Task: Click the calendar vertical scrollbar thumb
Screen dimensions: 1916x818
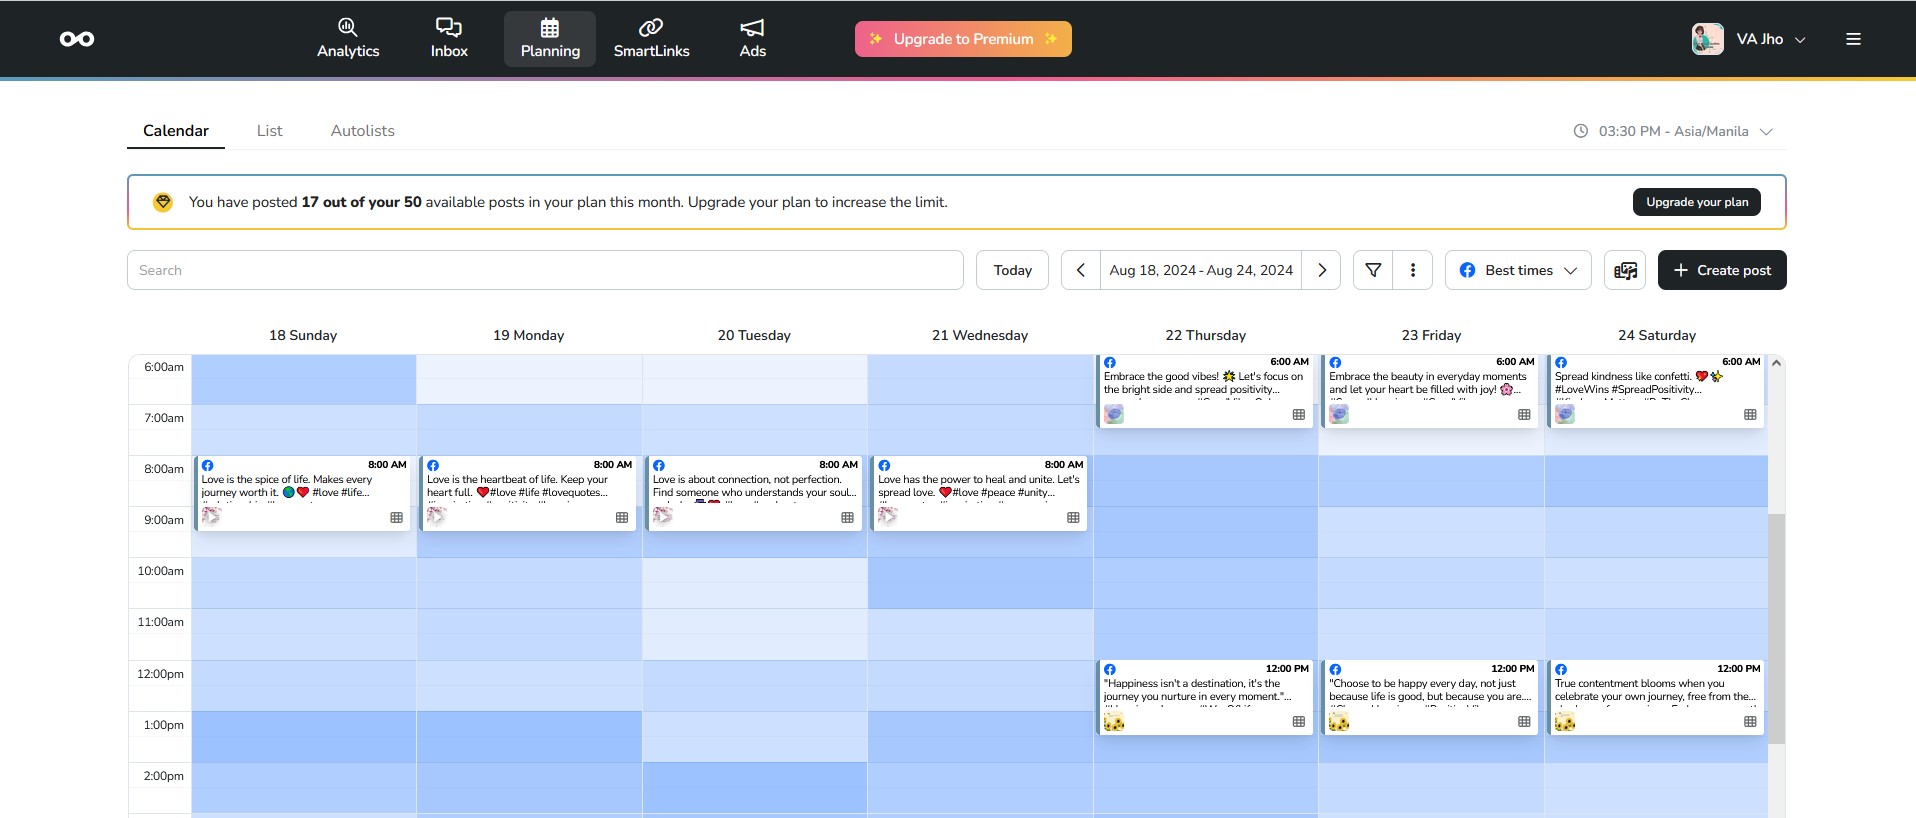Action: point(1776,628)
